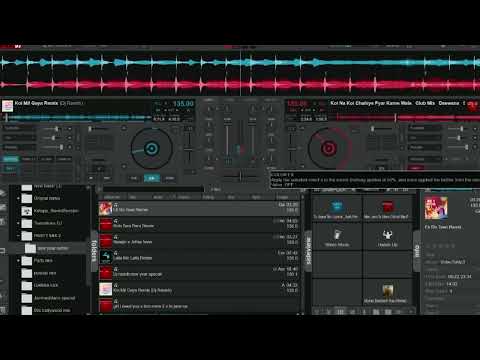Expand the Original remix folder
The height and width of the screenshot is (360, 480).
point(18,198)
